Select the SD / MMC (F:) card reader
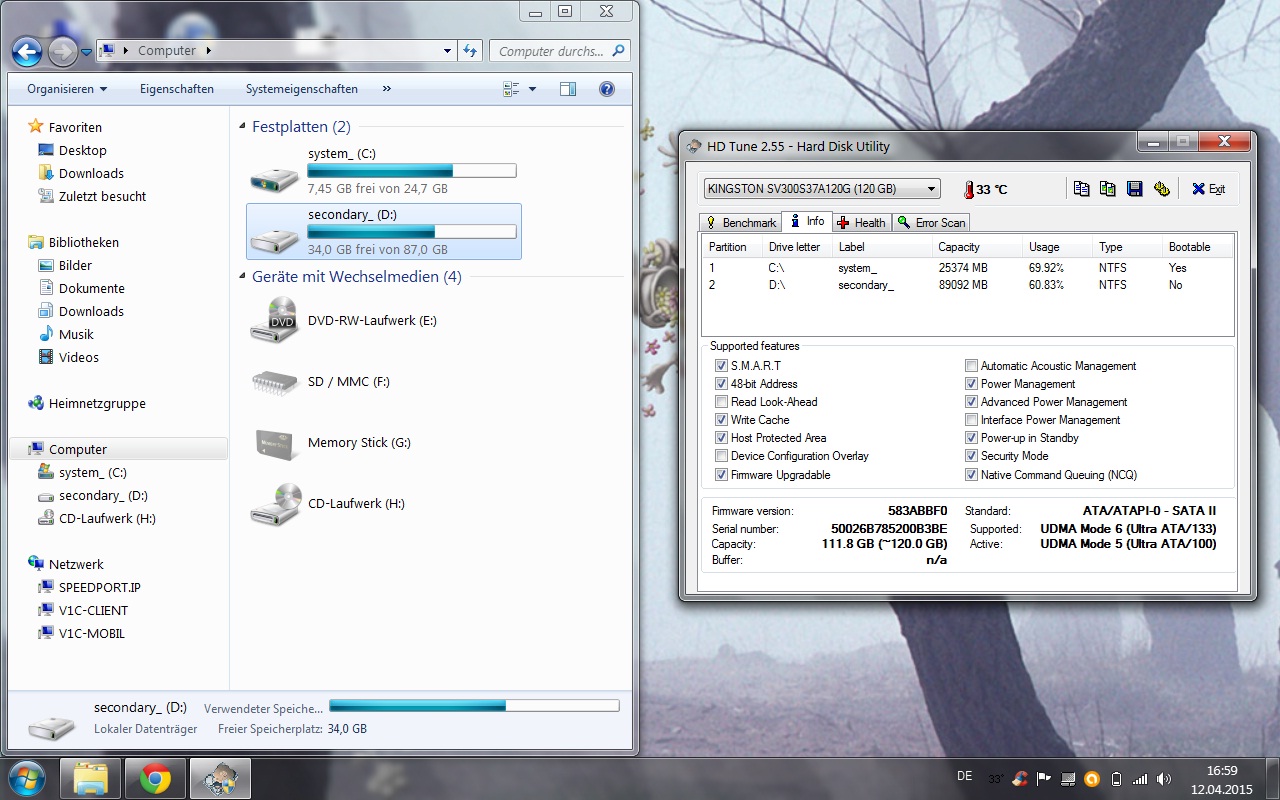 [x=321, y=382]
